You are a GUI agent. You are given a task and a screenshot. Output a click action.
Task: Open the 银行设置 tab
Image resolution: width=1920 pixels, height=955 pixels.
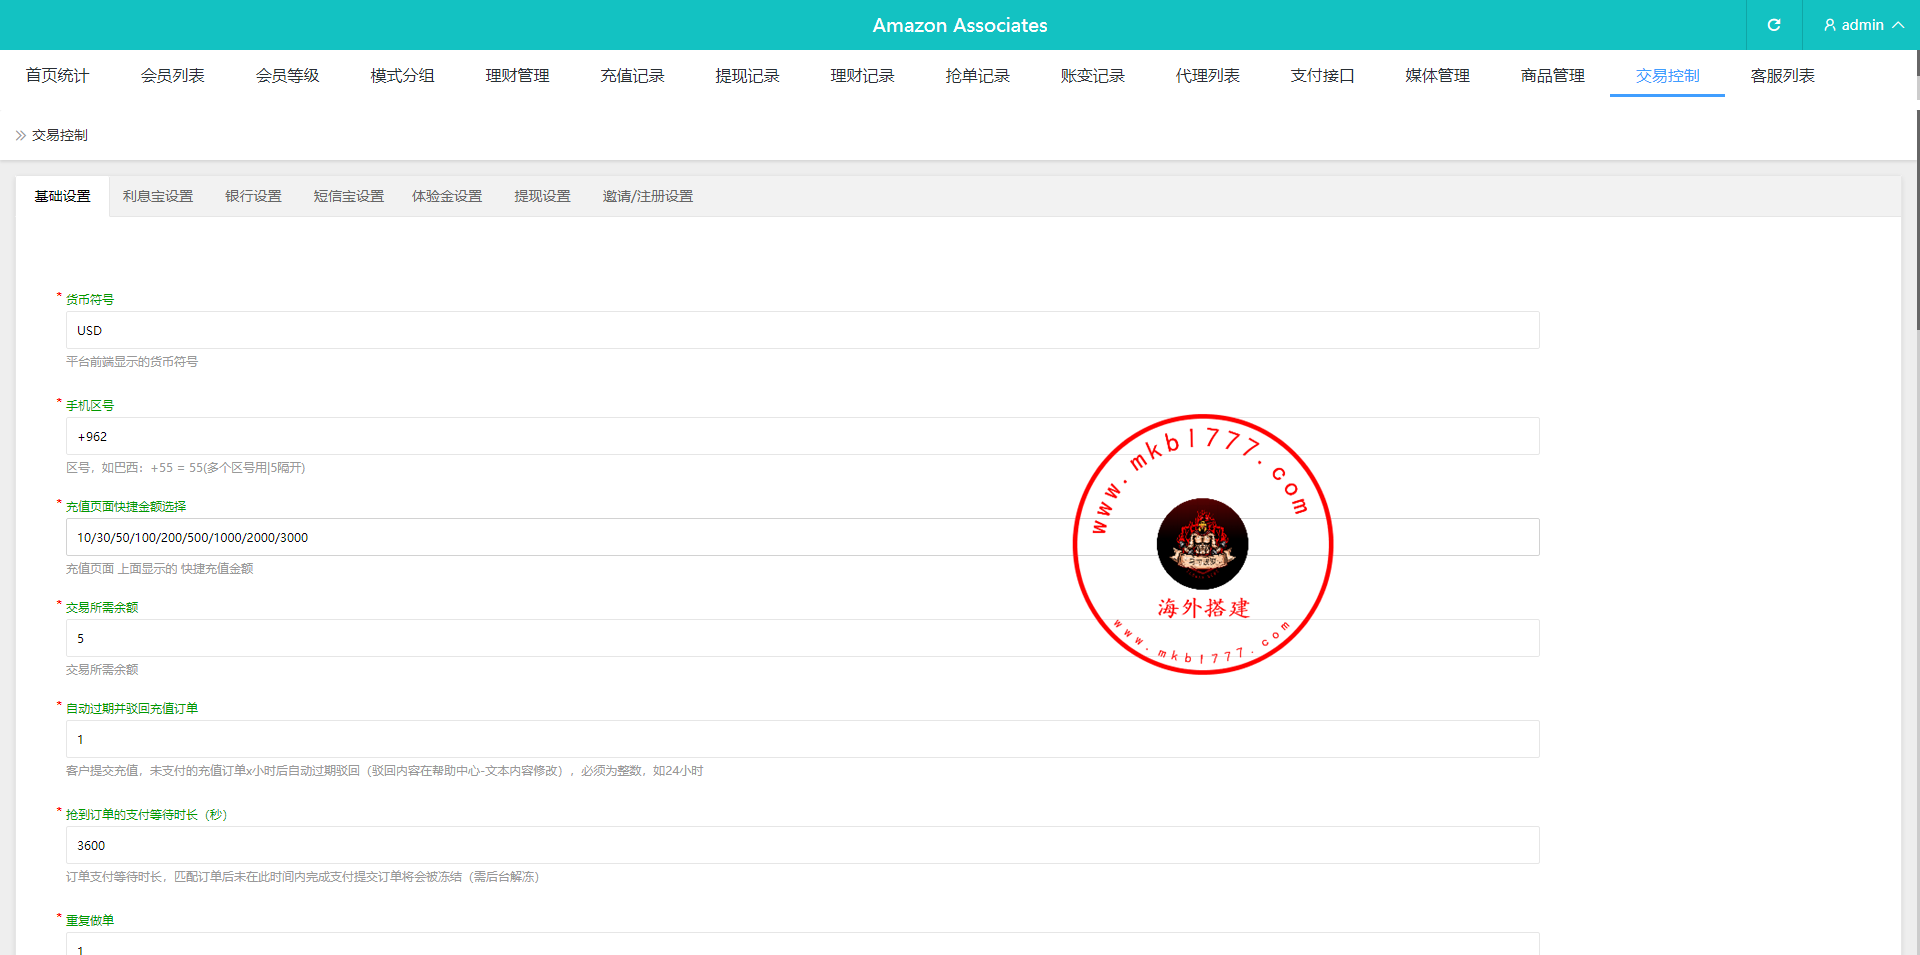click(x=253, y=196)
